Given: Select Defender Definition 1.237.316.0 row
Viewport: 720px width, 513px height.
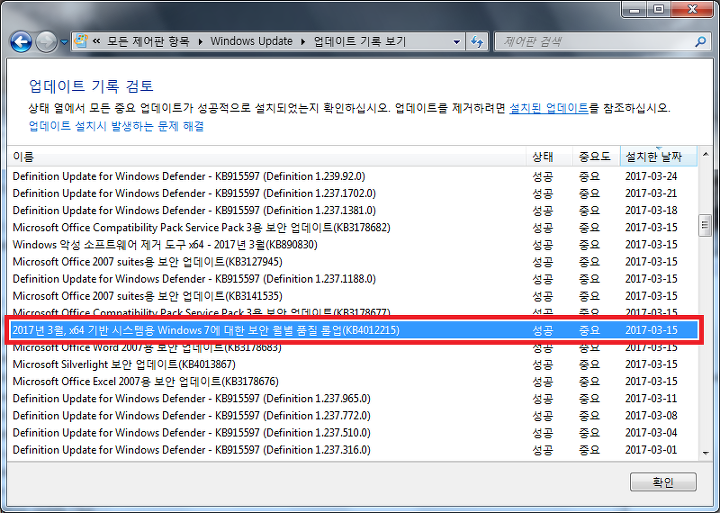Looking at the screenshot, I should (x=353, y=450).
